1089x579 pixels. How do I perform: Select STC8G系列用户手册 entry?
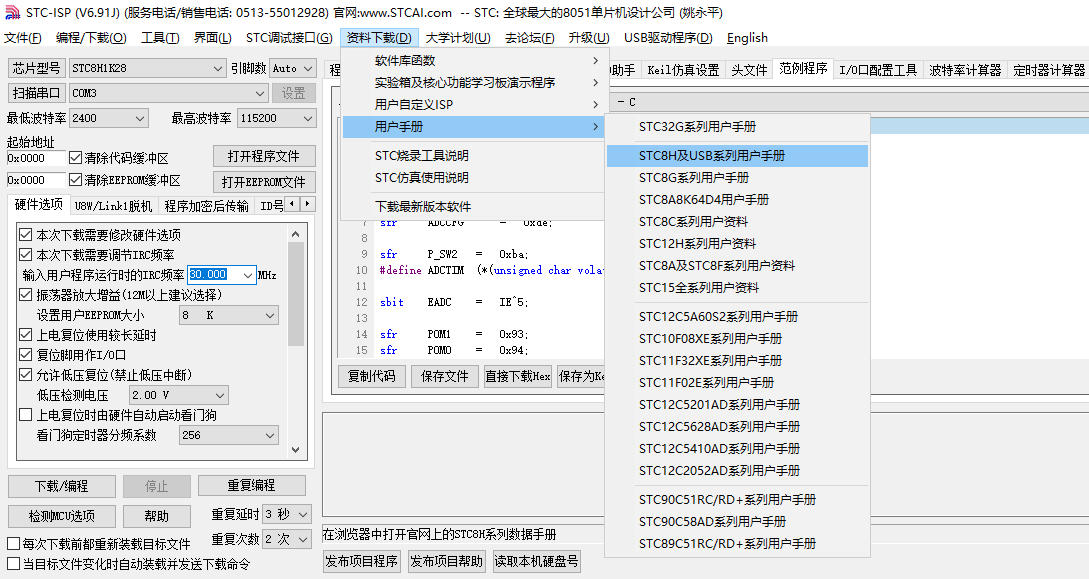pyautogui.click(x=737, y=178)
